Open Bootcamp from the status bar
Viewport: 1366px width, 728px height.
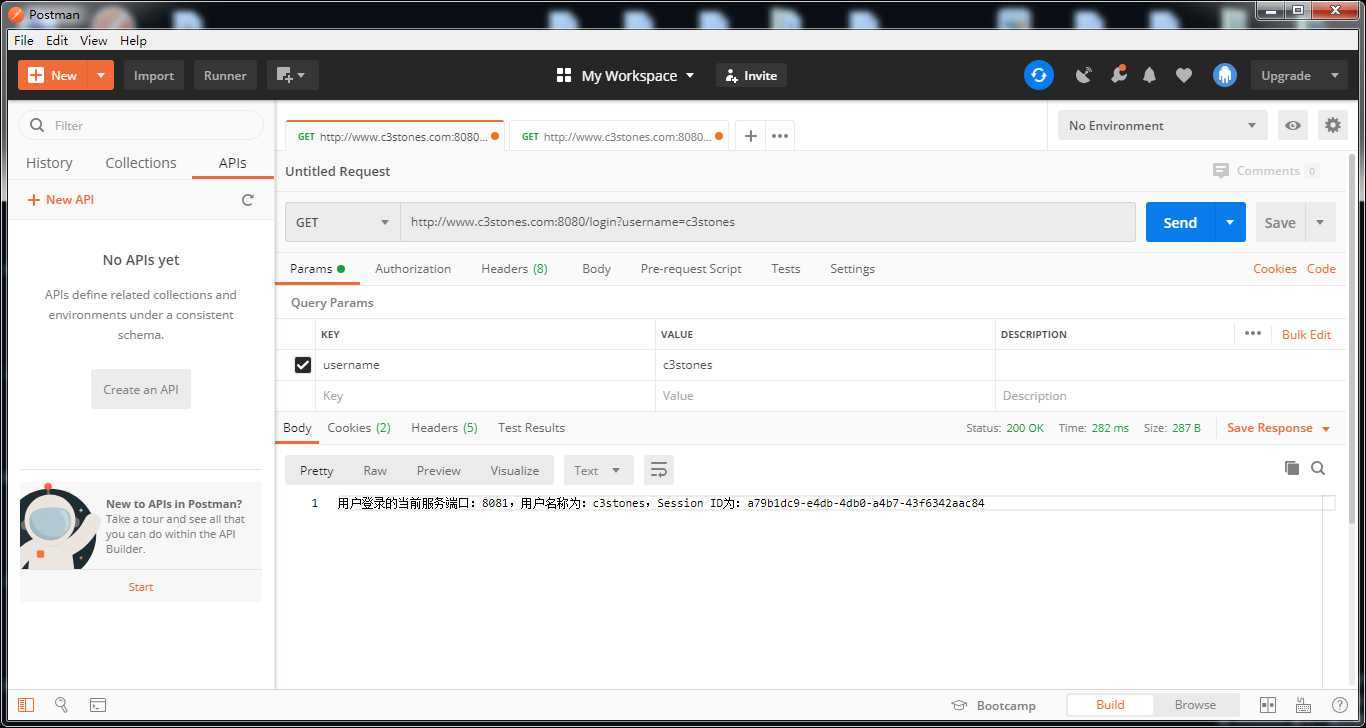tap(993, 705)
